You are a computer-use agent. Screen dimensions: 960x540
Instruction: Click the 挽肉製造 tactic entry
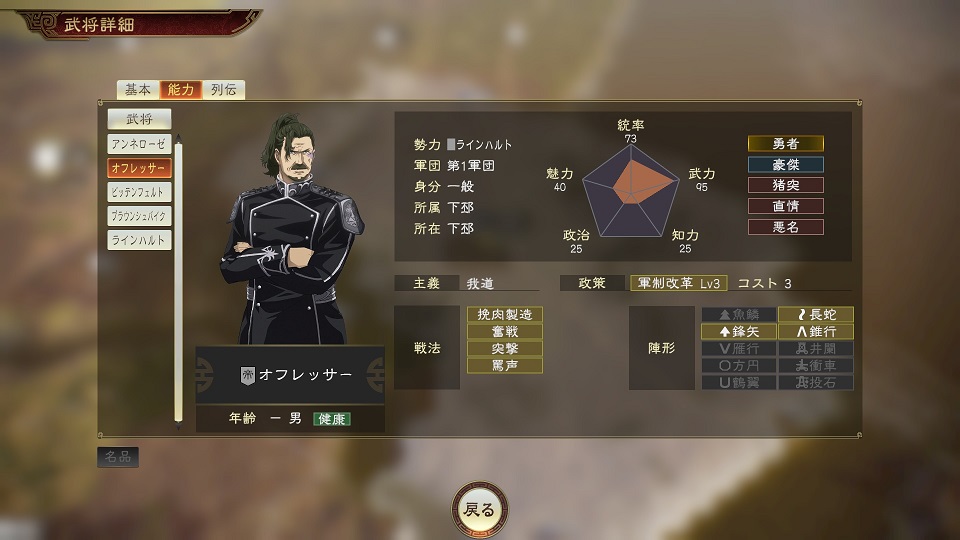[504, 315]
